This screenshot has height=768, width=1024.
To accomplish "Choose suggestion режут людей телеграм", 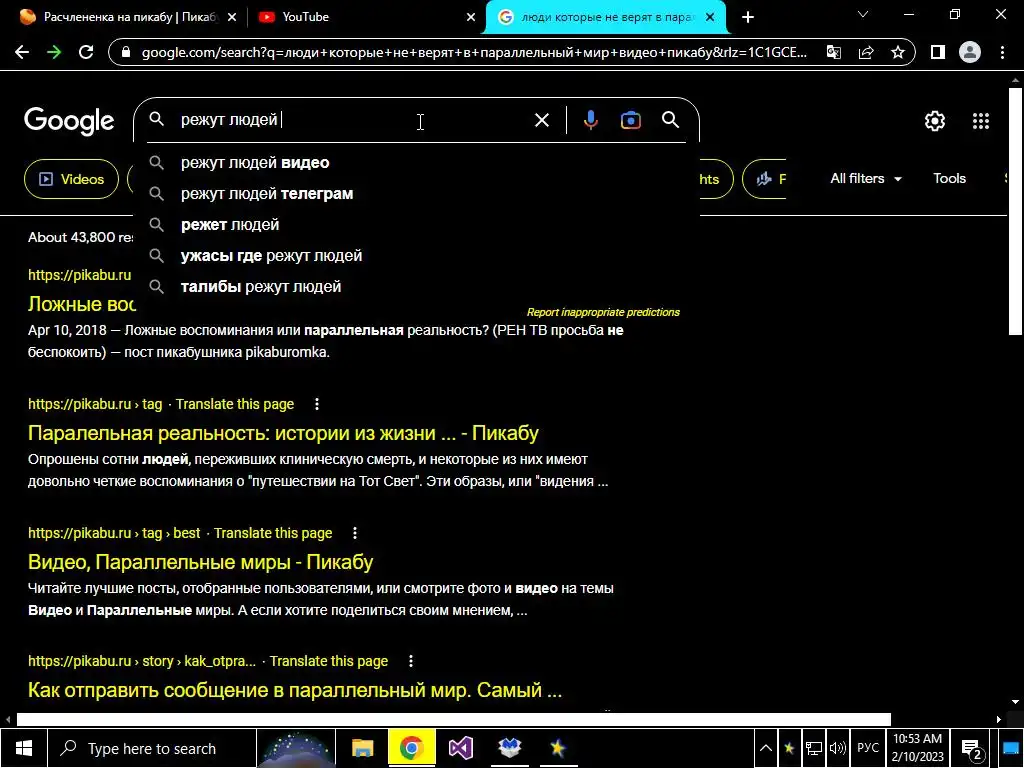I will coord(417,193).
